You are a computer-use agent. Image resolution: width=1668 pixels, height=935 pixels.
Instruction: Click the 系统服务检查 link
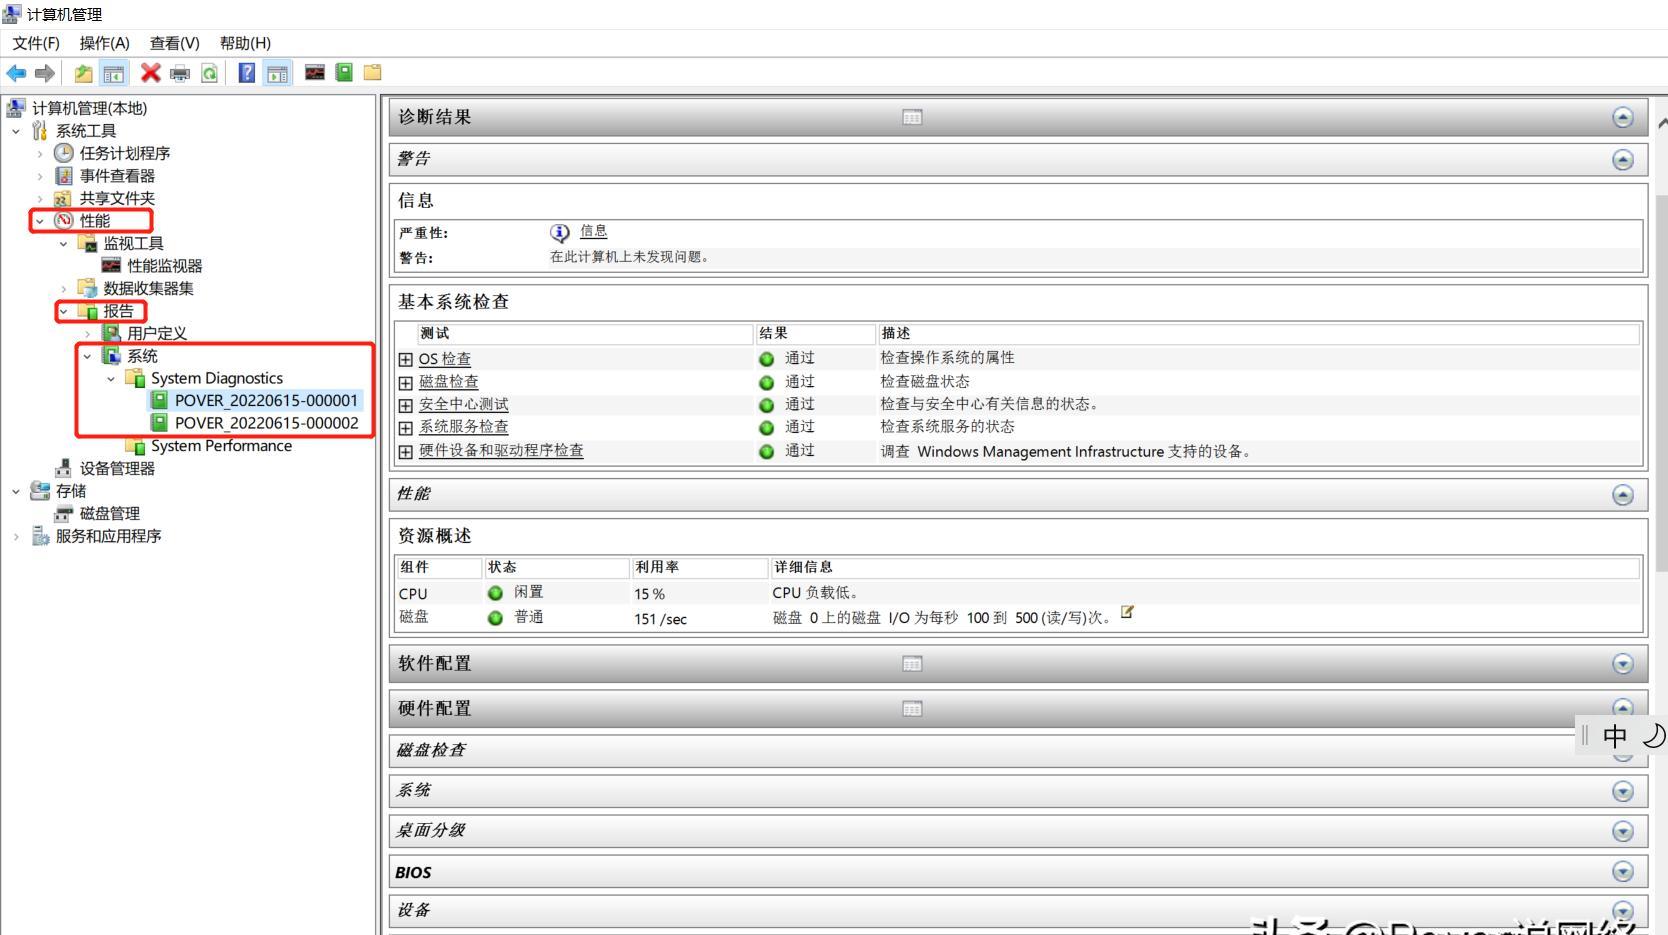pos(464,427)
